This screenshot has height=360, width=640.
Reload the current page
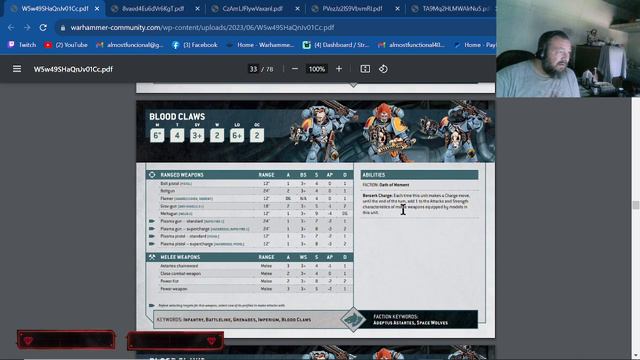click(43, 27)
